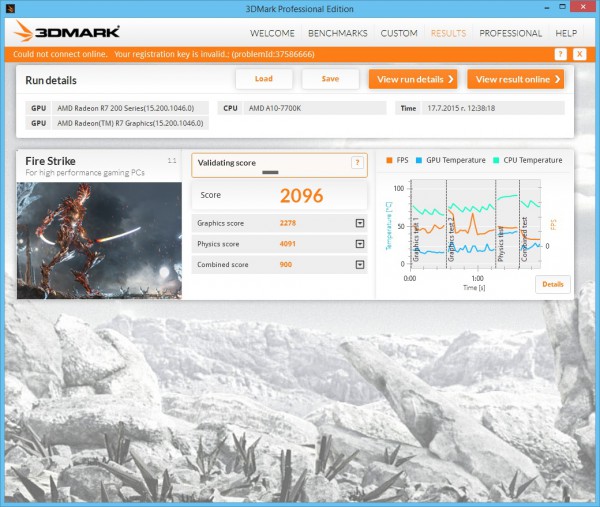Minimize the 3DMark window
Screen dimensions: 600x507
click(547, 7)
